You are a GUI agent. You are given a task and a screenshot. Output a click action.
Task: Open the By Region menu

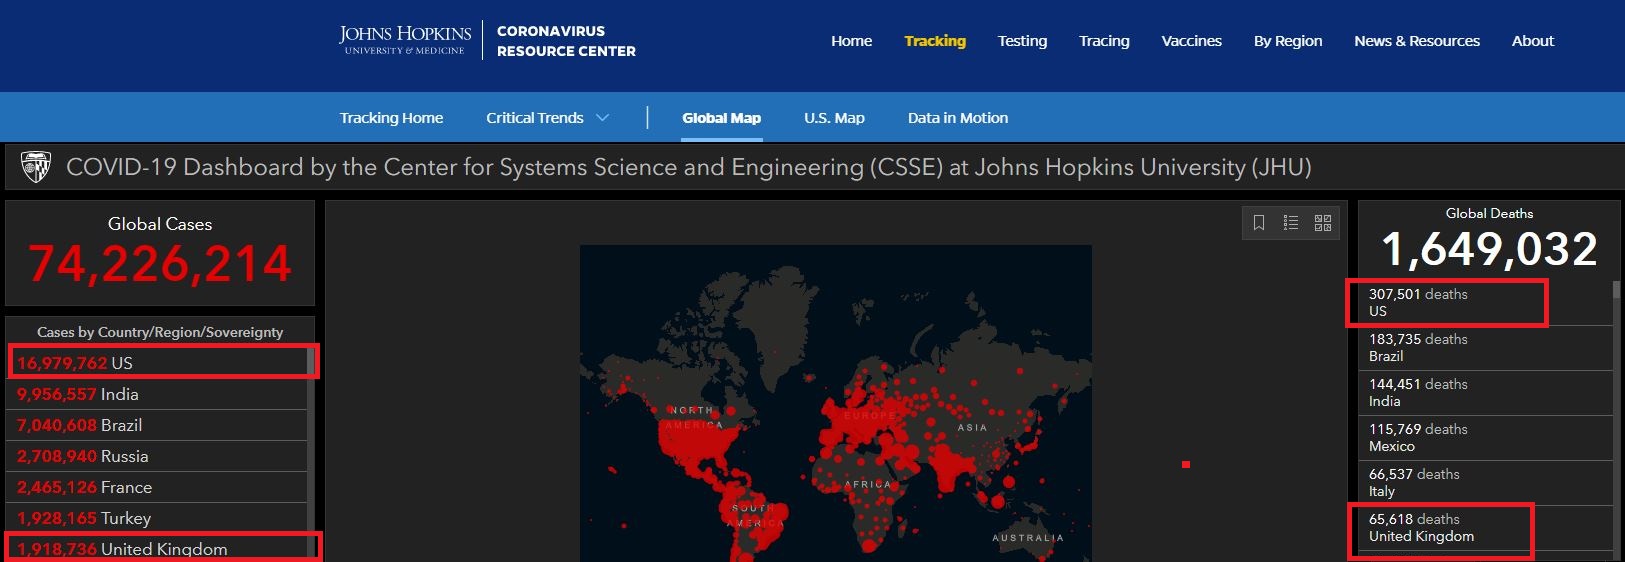(x=1288, y=41)
